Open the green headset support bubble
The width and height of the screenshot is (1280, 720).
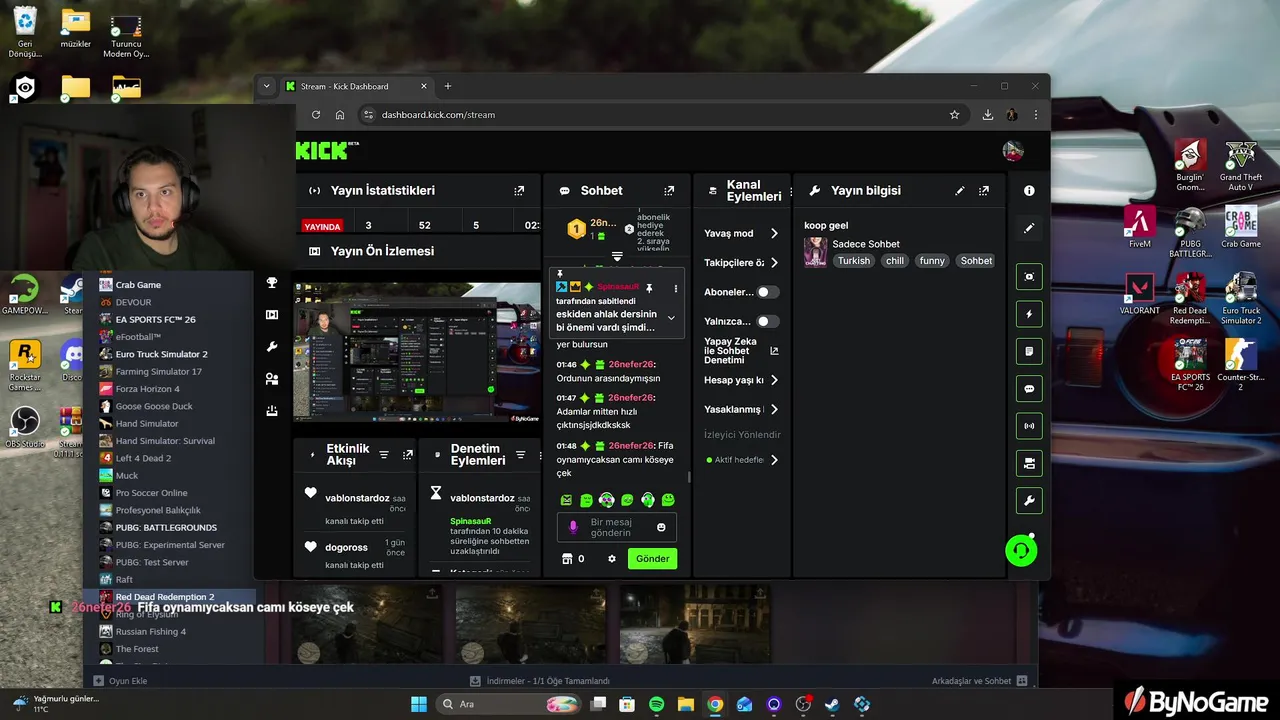tap(1021, 550)
